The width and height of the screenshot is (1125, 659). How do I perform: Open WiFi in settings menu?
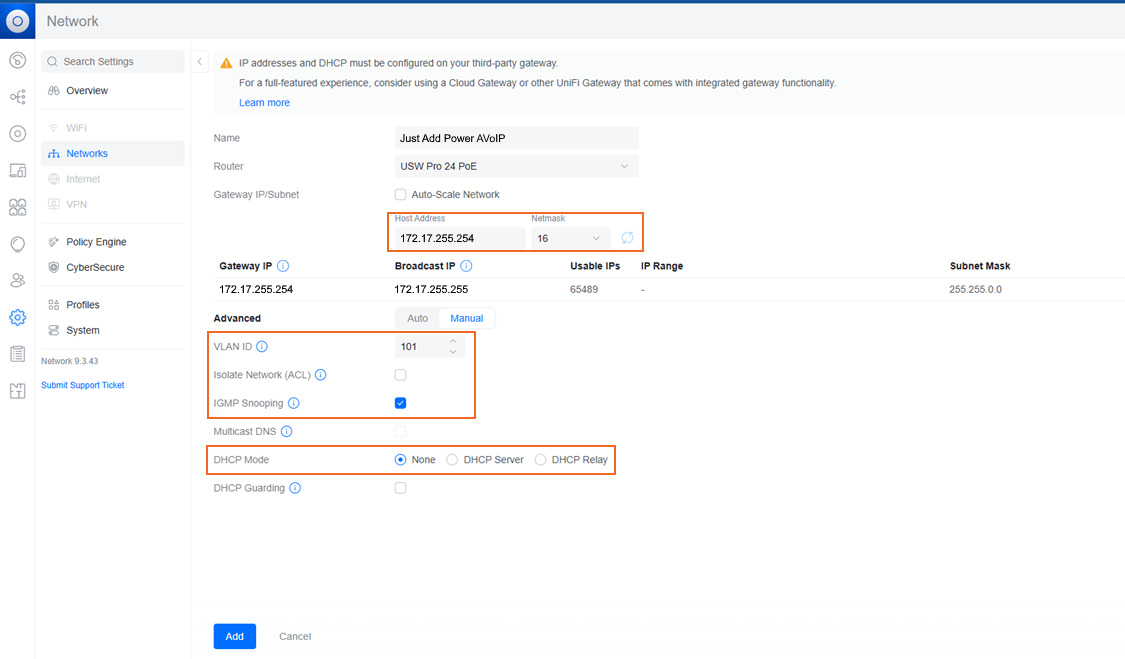point(113,128)
